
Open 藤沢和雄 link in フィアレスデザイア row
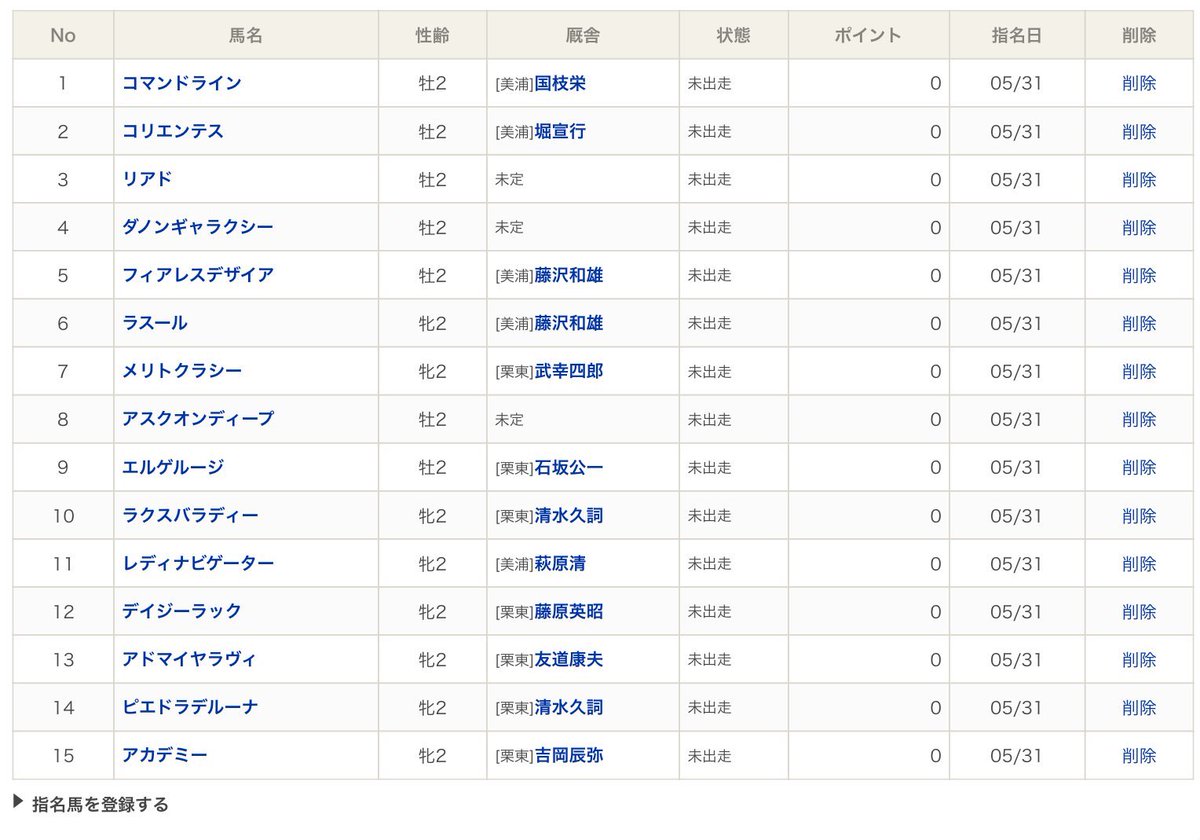pyautogui.click(x=569, y=275)
